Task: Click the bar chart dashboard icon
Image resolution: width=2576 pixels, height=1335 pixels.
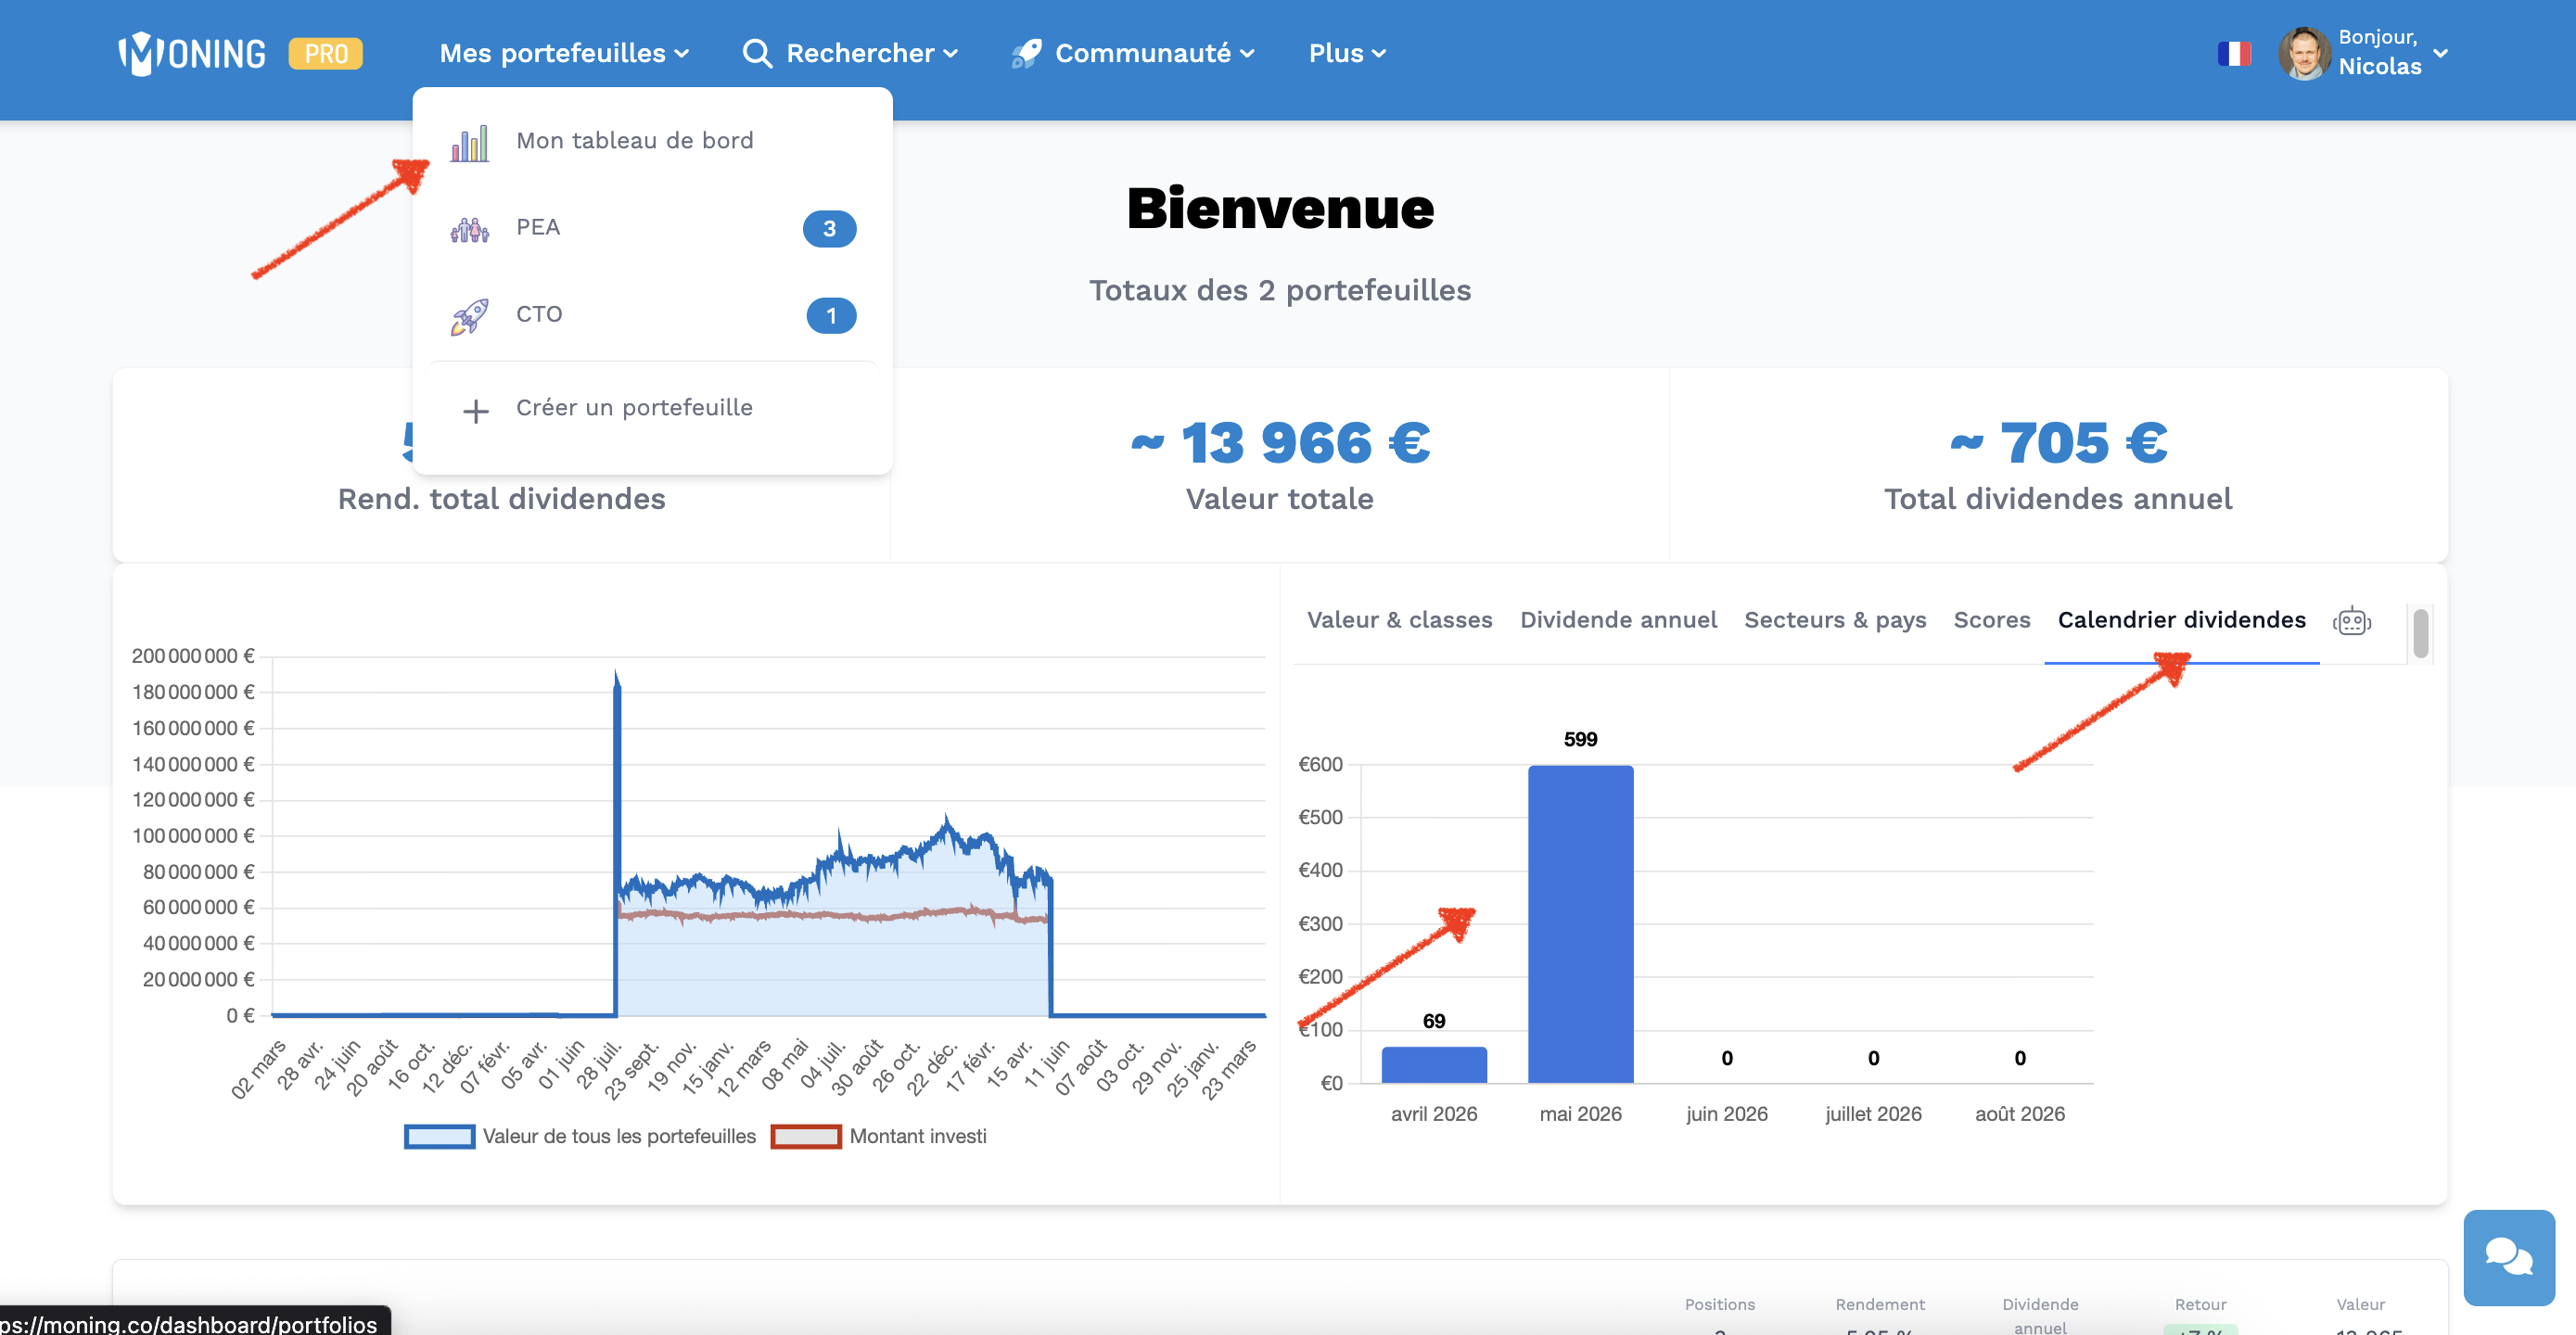Action: coord(469,143)
